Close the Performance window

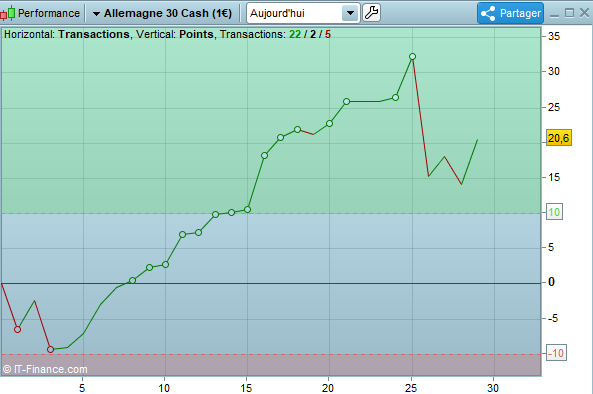point(584,13)
